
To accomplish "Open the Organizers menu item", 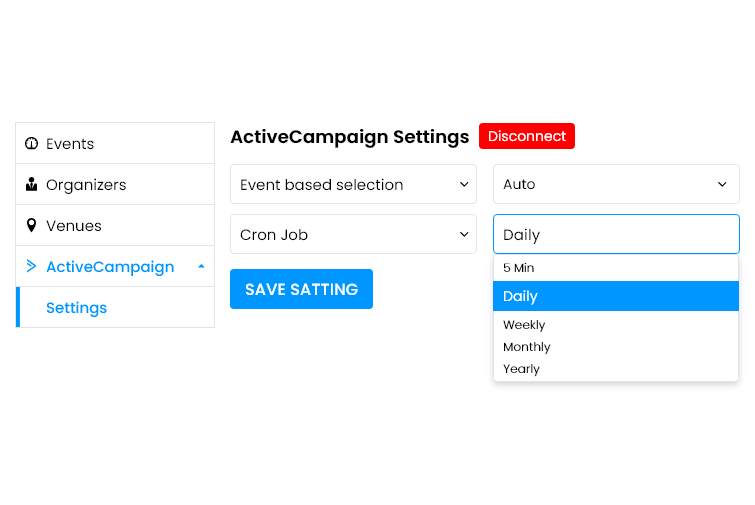I will tap(115, 184).
